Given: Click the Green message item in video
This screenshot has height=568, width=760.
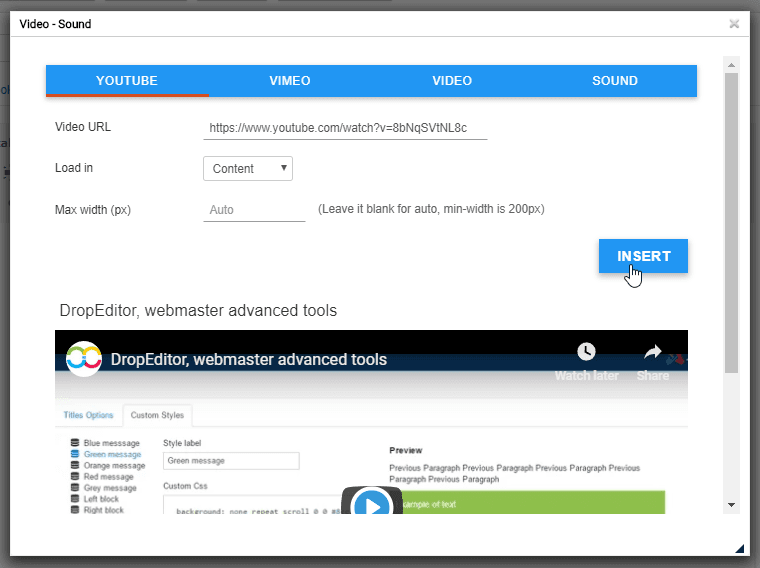Looking at the screenshot, I should (x=112, y=454).
